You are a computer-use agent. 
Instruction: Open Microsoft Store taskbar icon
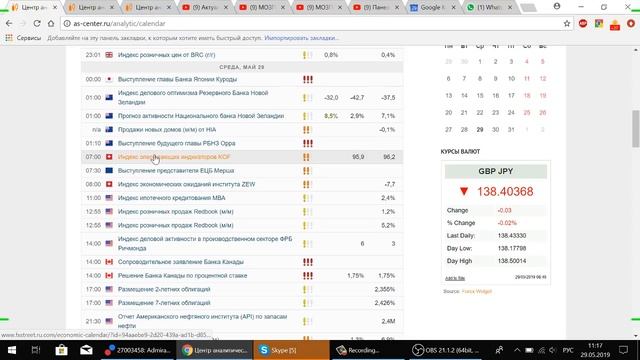click(61, 350)
